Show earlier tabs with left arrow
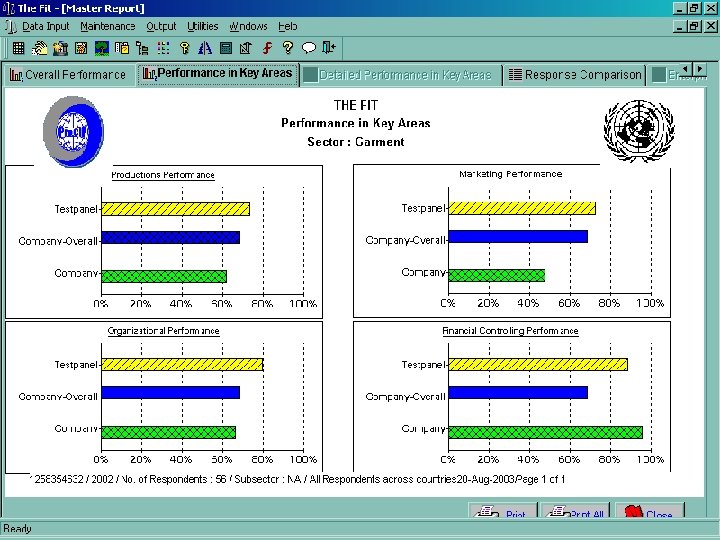Viewport: 720px width, 540px height. (x=686, y=69)
